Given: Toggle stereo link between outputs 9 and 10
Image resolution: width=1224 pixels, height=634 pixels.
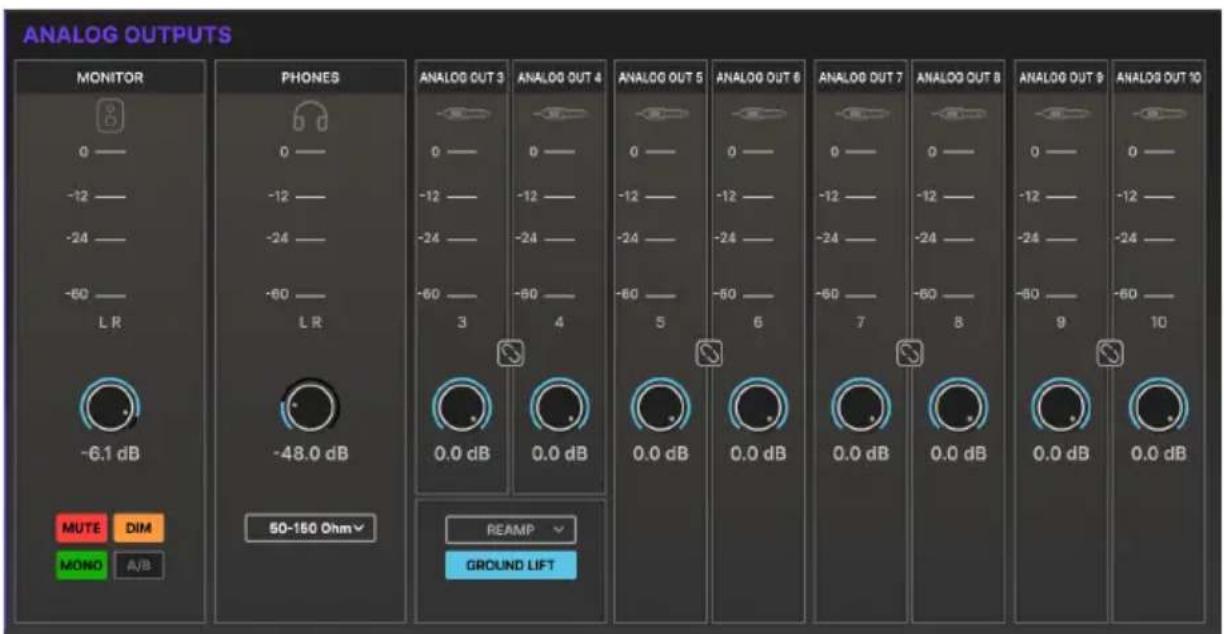Looking at the screenshot, I should 1110,352.
